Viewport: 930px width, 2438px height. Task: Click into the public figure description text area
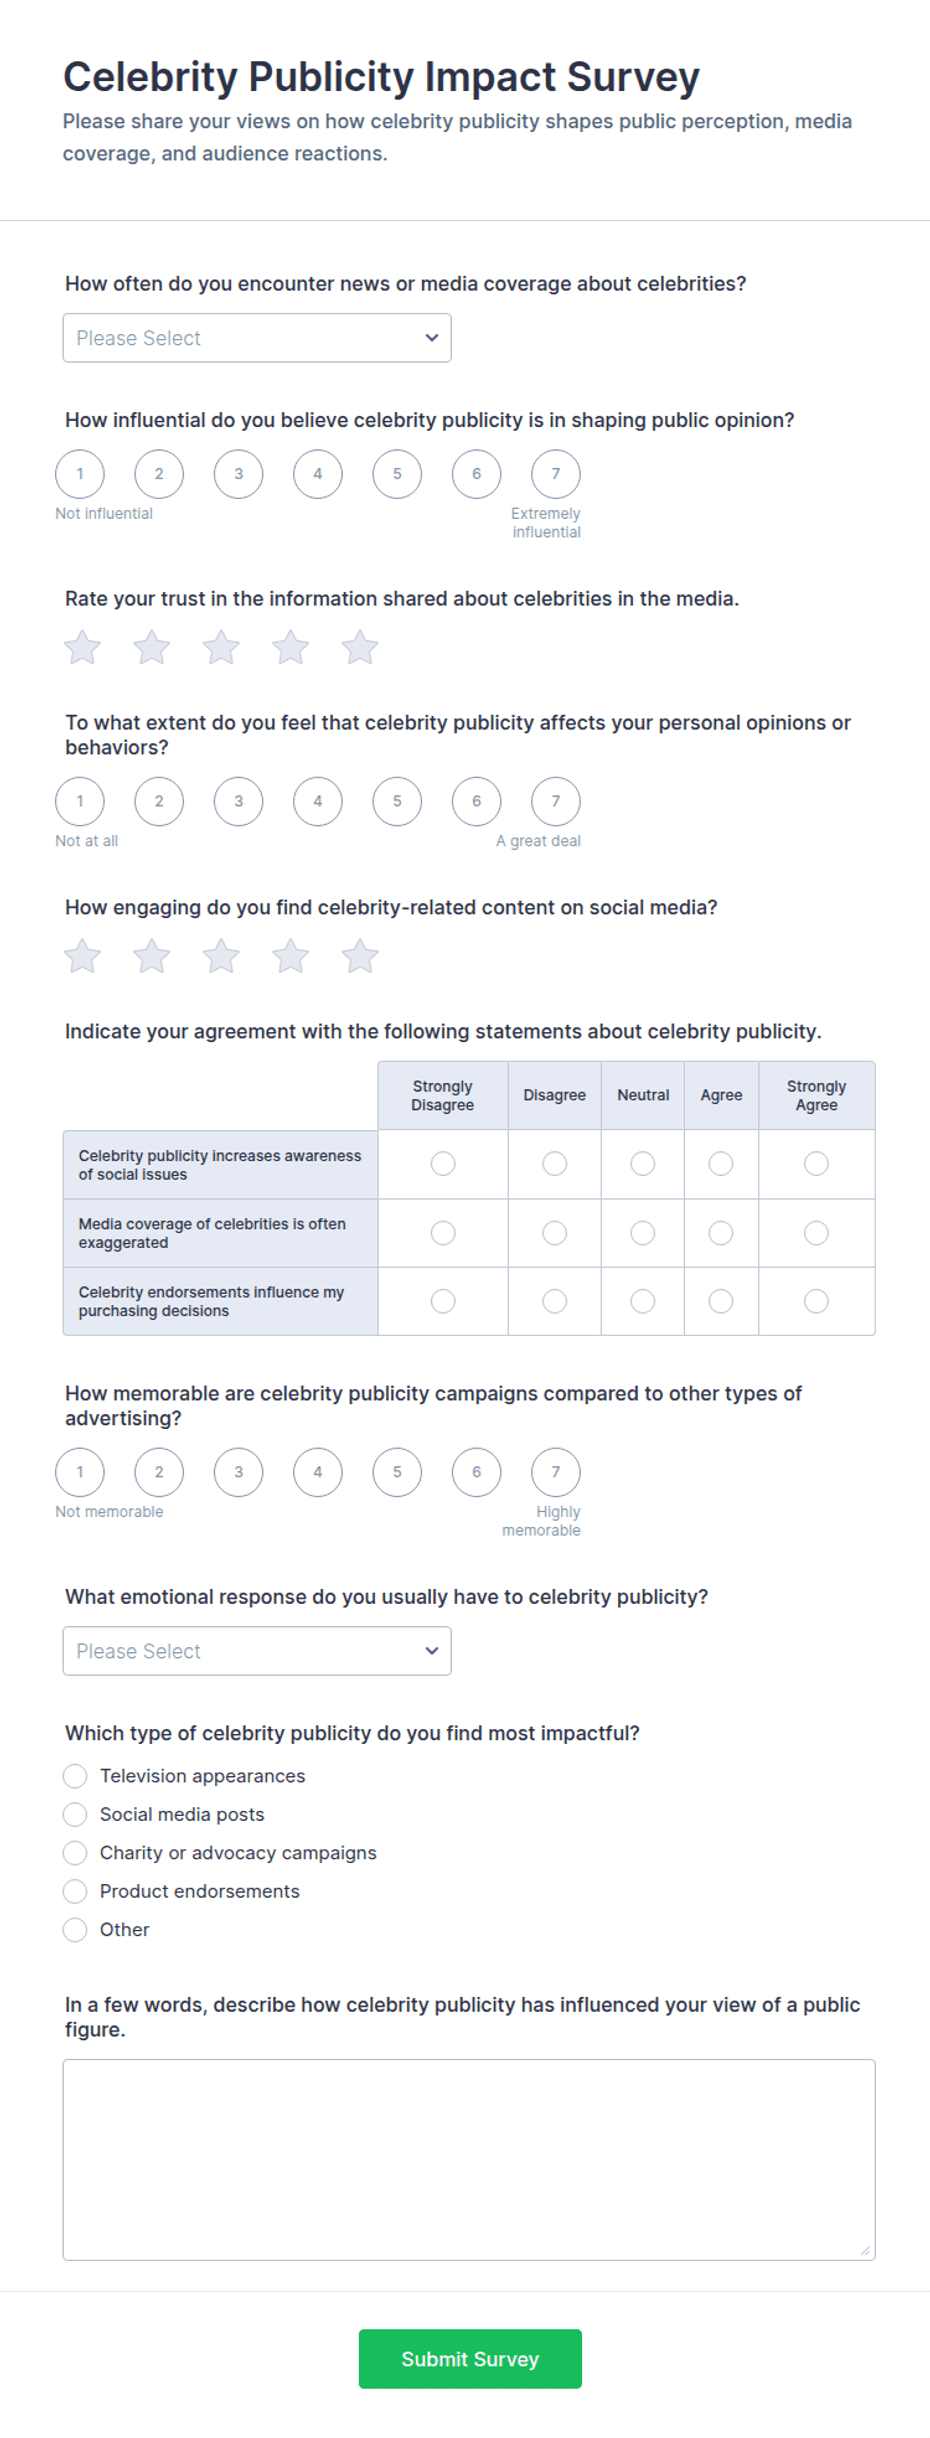tap(469, 2160)
